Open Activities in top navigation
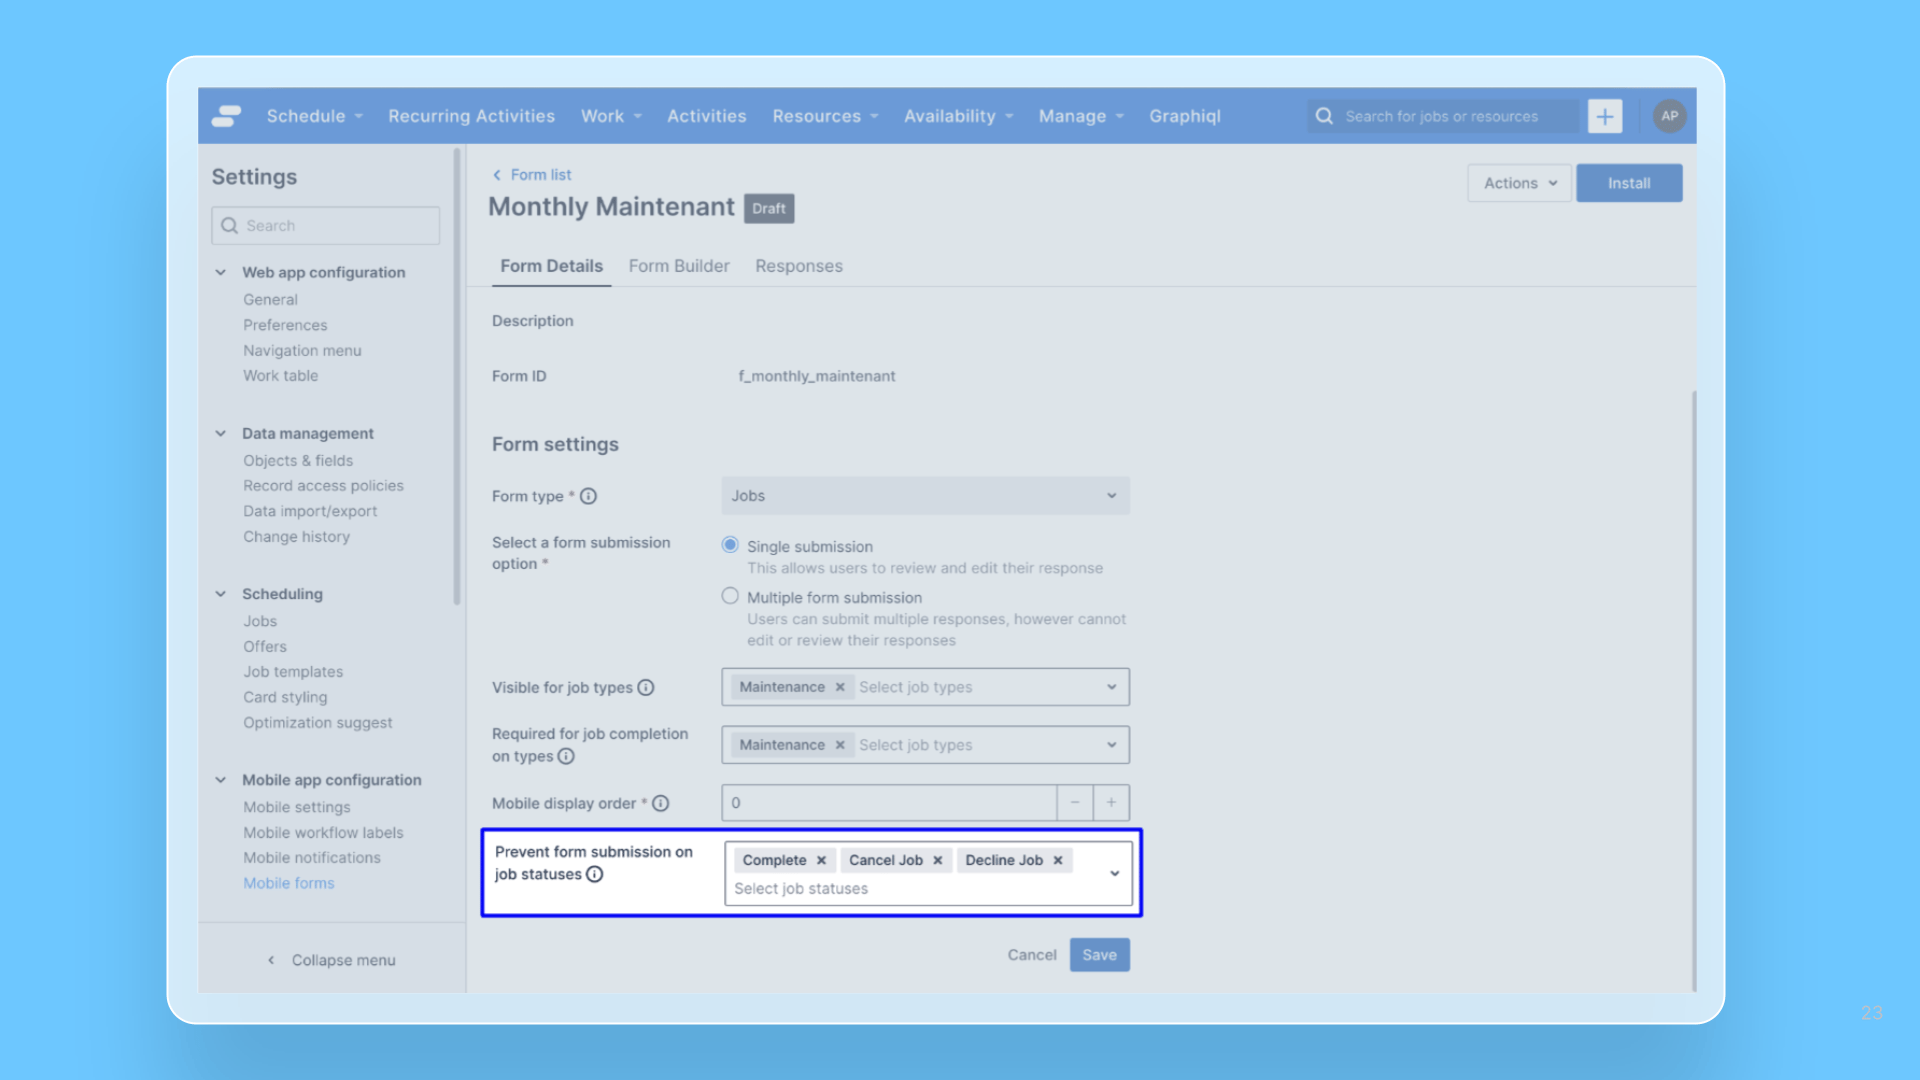This screenshot has height=1080, width=1920. click(706, 116)
